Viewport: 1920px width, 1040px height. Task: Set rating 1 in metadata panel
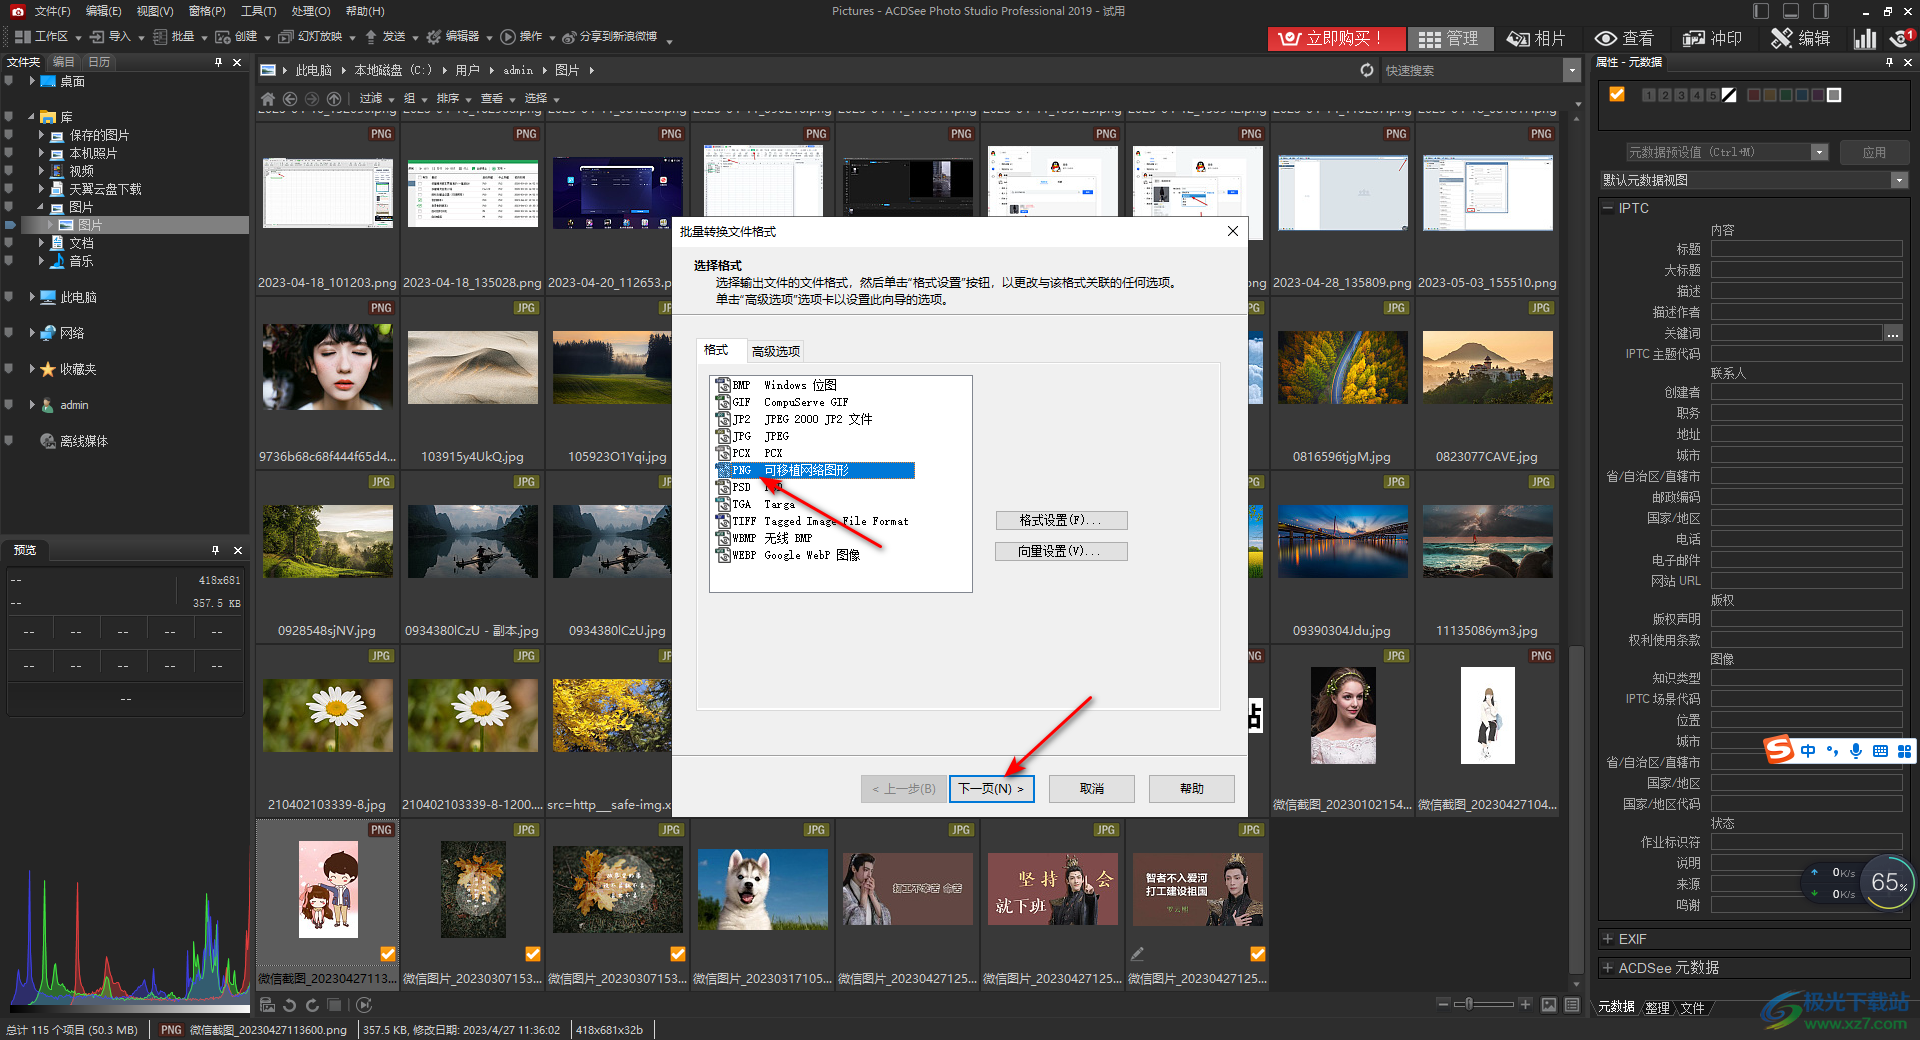click(1649, 95)
